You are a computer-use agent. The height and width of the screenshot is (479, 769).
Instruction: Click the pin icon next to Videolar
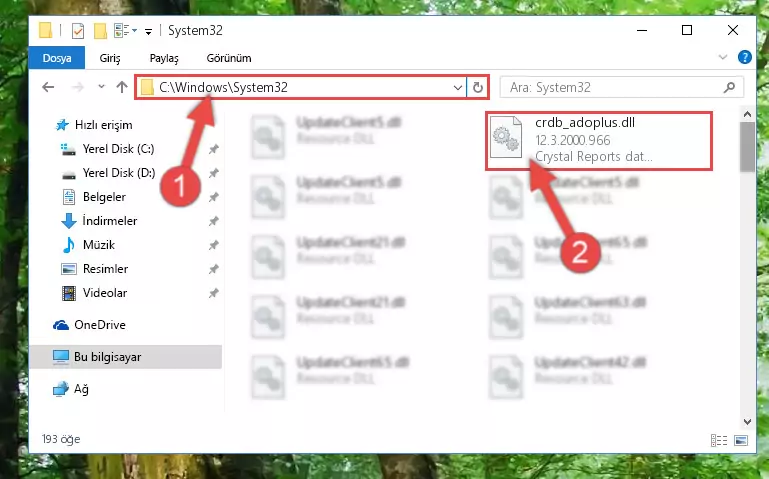coord(213,293)
